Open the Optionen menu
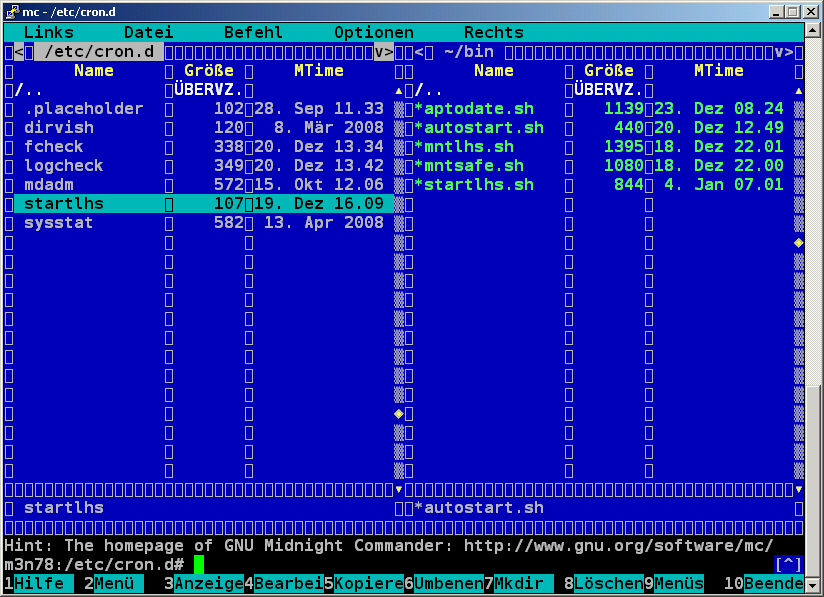The image size is (824, 597). pyautogui.click(x=373, y=33)
